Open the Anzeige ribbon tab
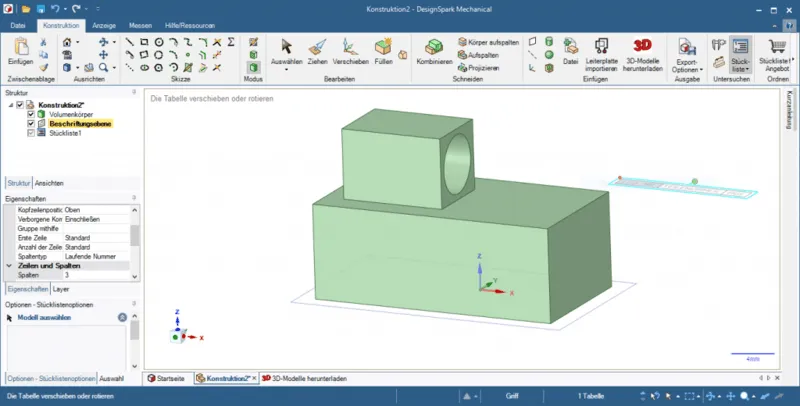This screenshot has height=406, width=800. point(104,26)
